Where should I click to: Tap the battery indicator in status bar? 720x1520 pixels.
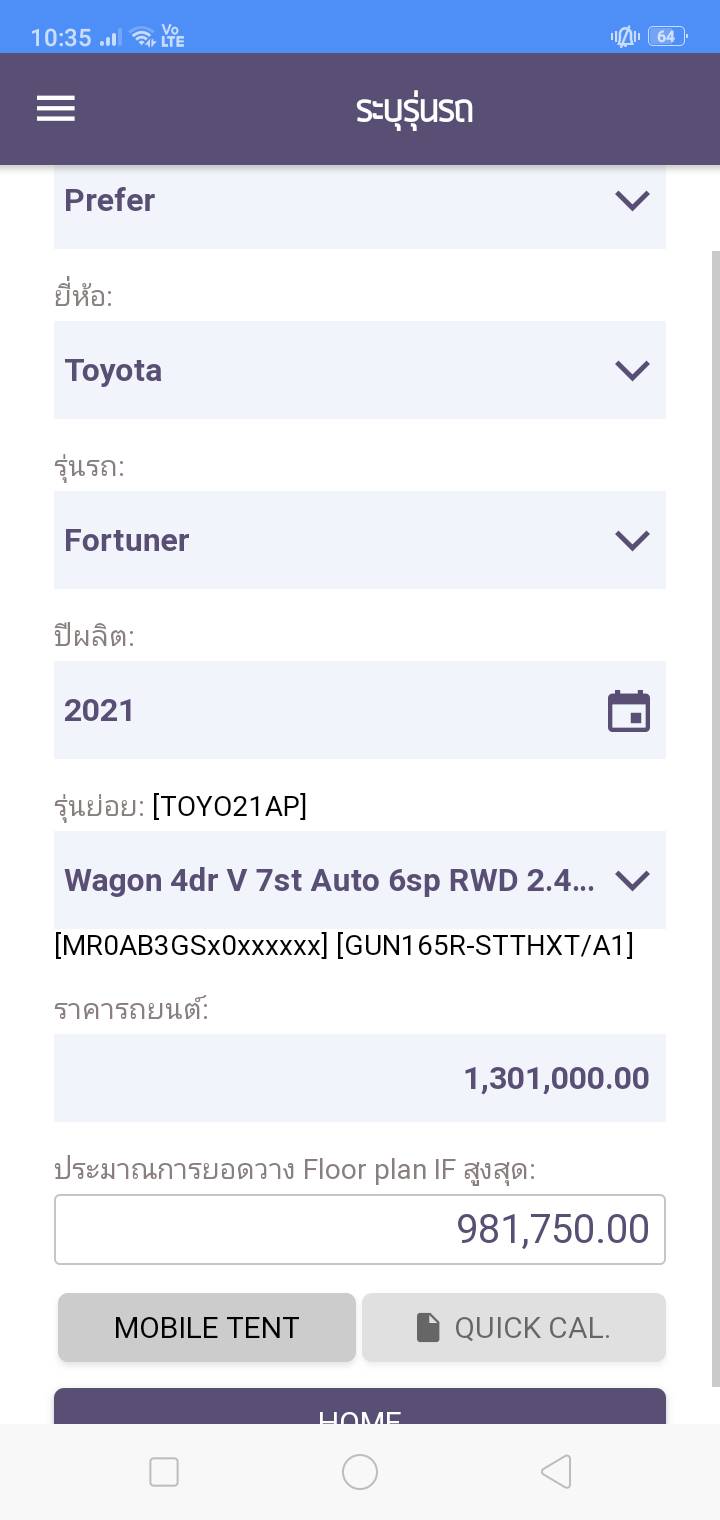pos(667,37)
